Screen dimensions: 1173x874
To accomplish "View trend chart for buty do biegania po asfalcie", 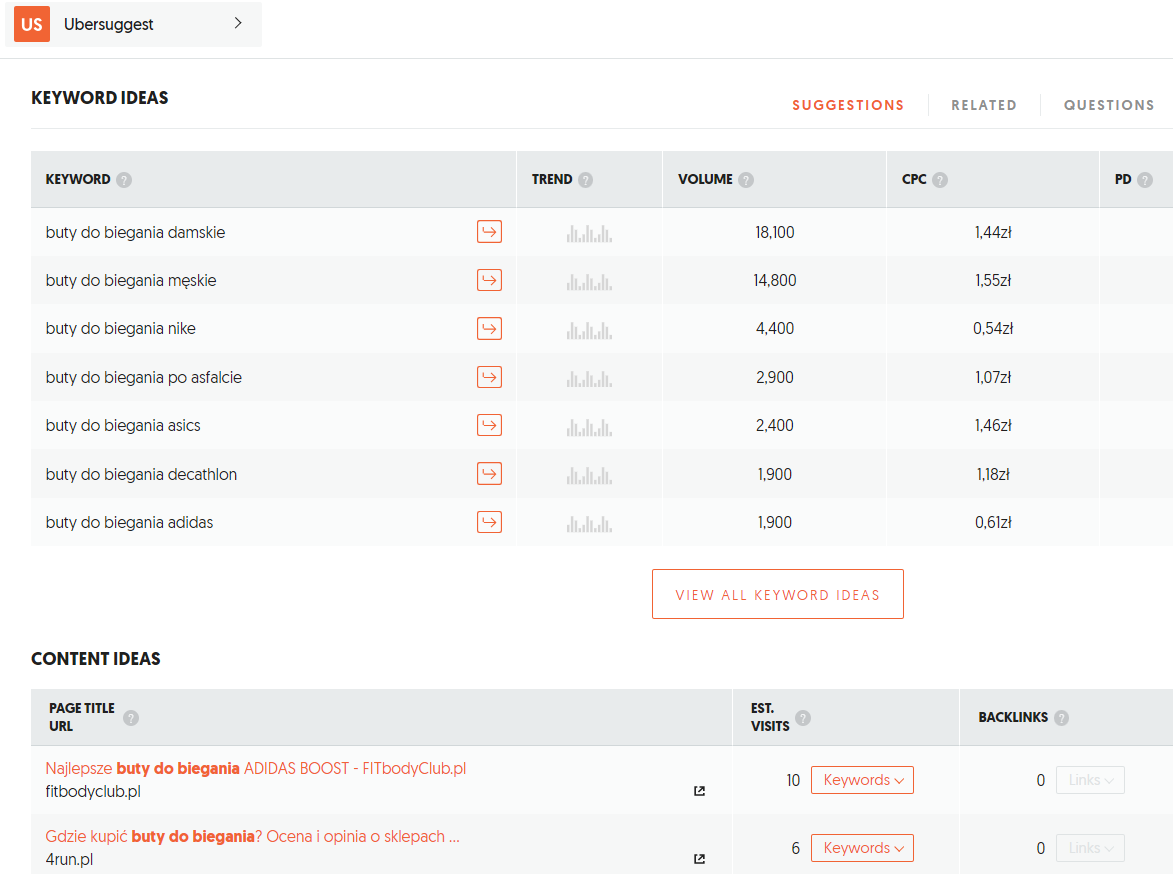I will pyautogui.click(x=589, y=379).
